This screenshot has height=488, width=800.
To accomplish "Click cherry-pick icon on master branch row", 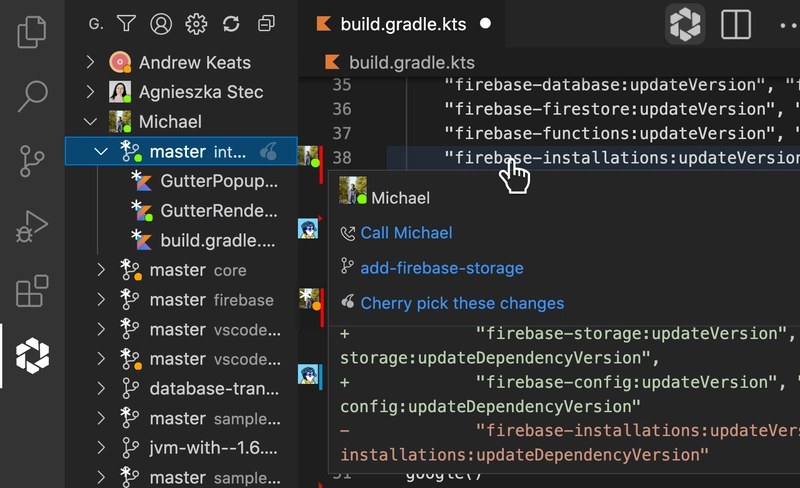I will tap(269, 152).
